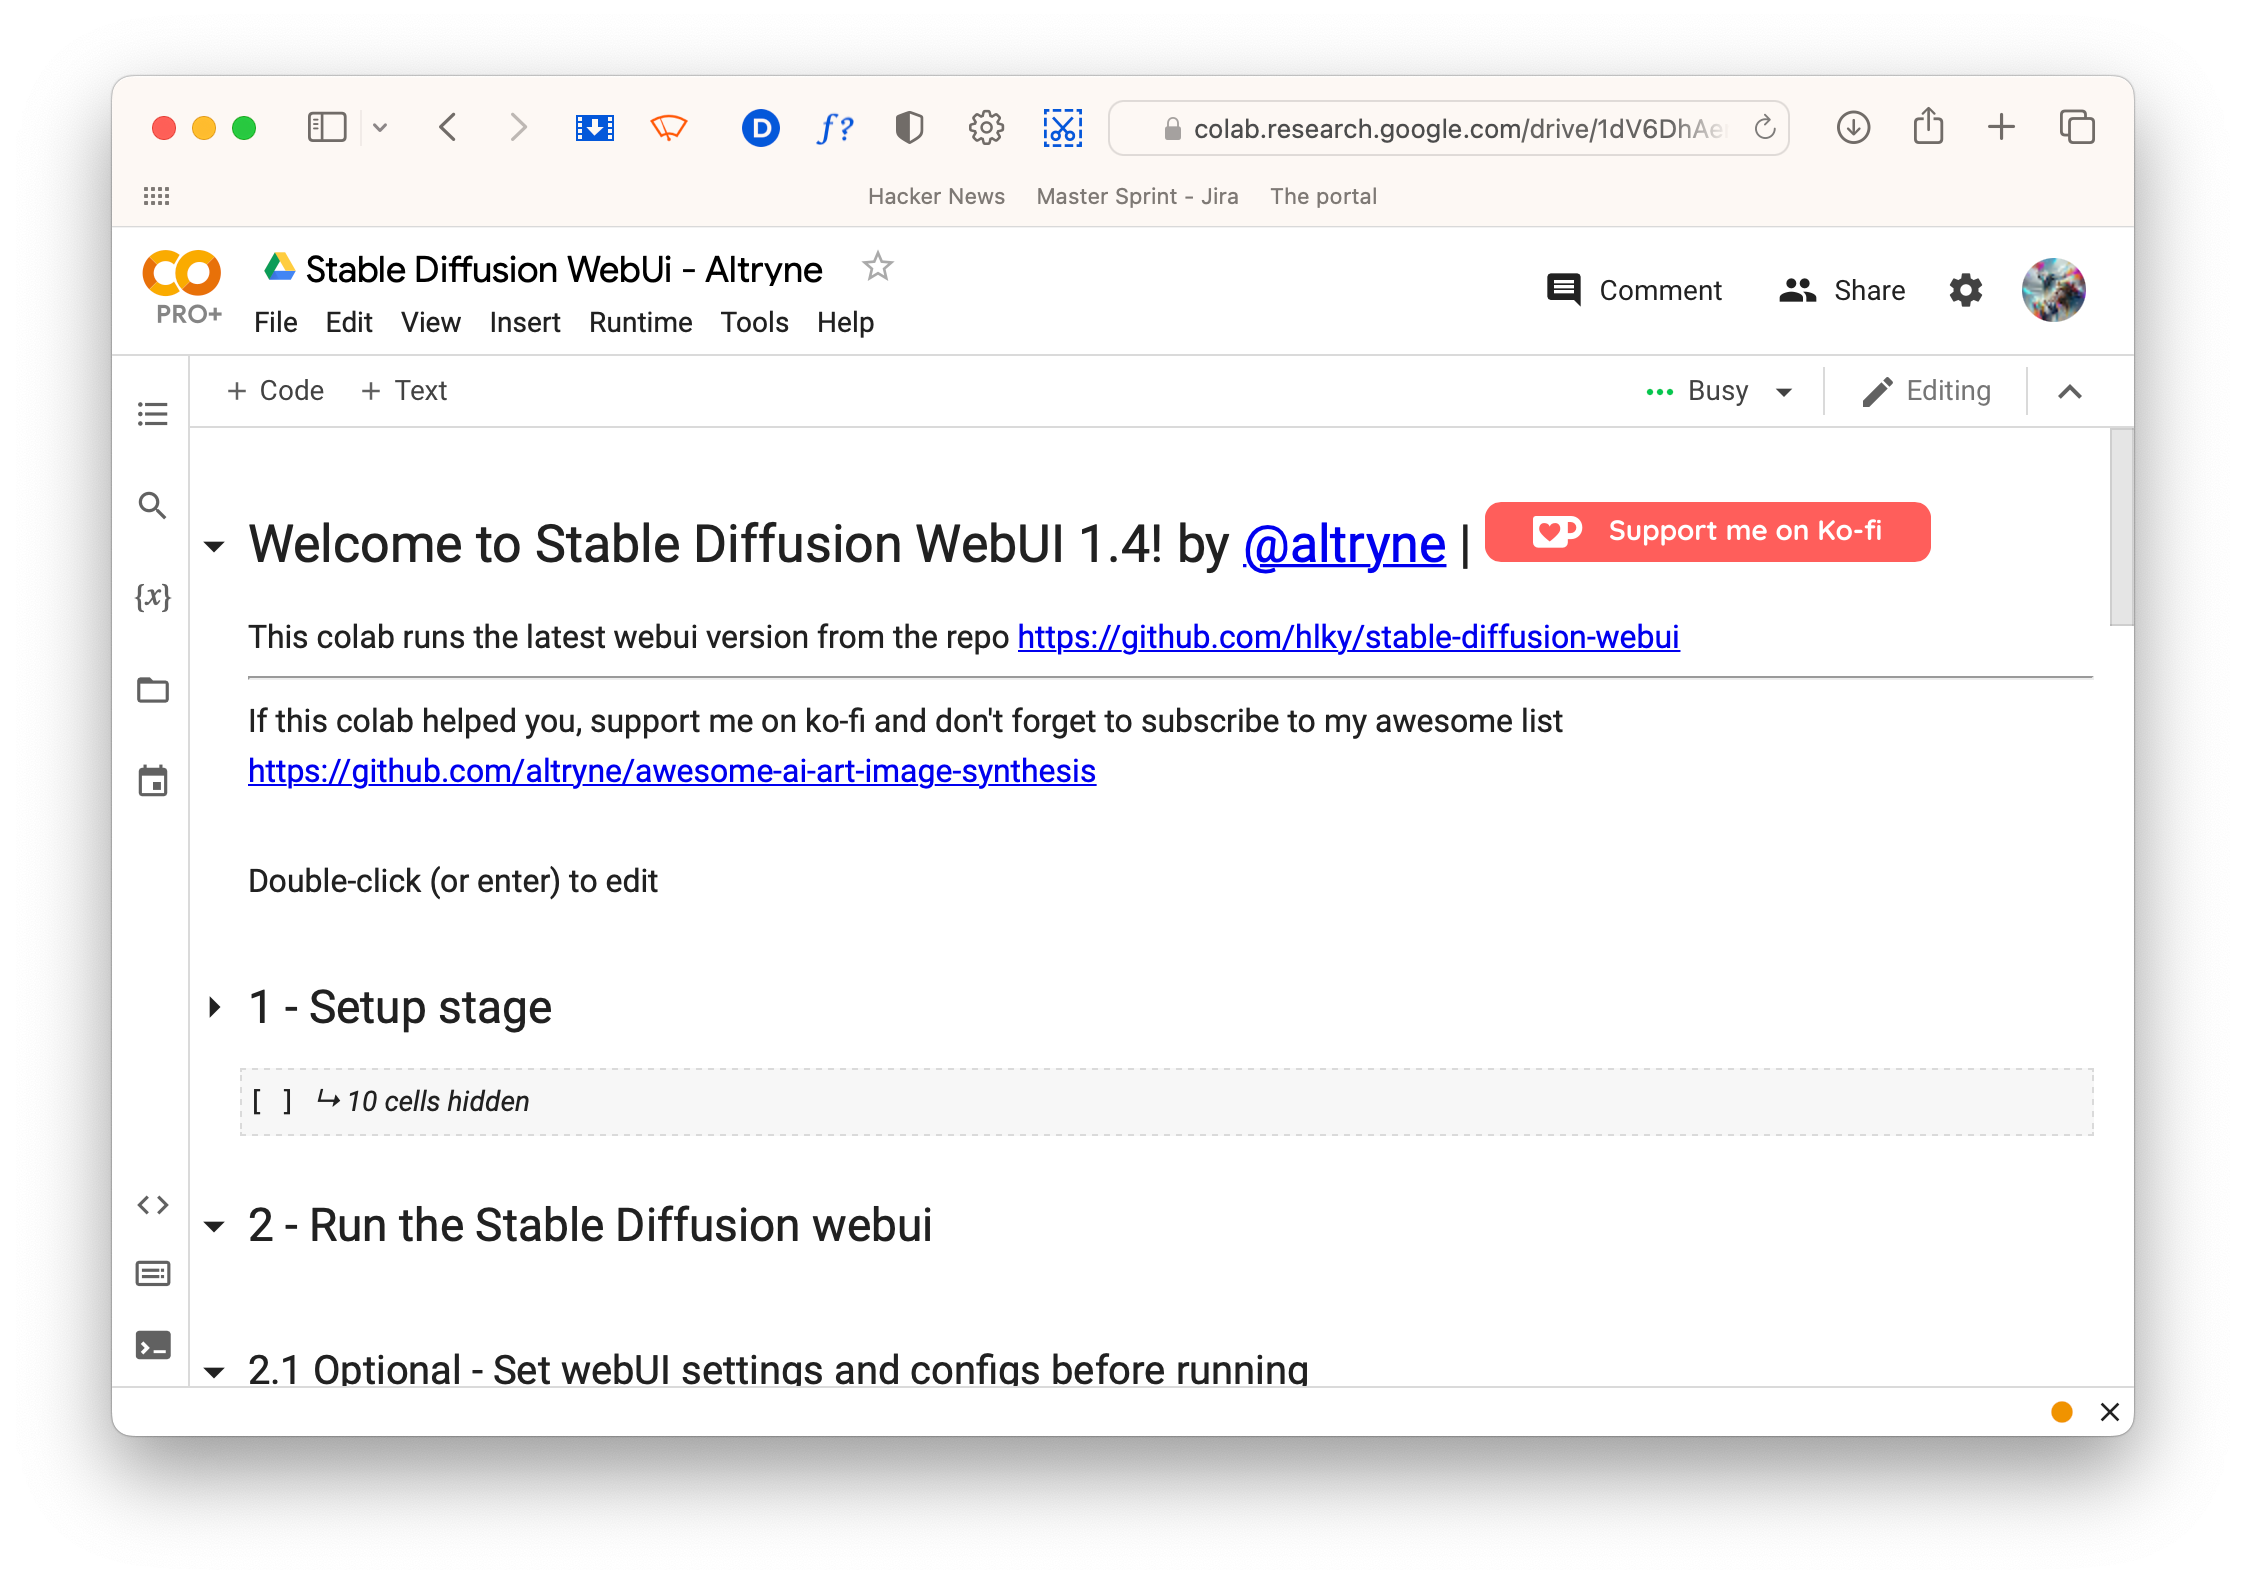Screen dimensions: 2246x1584
Task: Click the blue D extension icon
Action: click(760, 128)
